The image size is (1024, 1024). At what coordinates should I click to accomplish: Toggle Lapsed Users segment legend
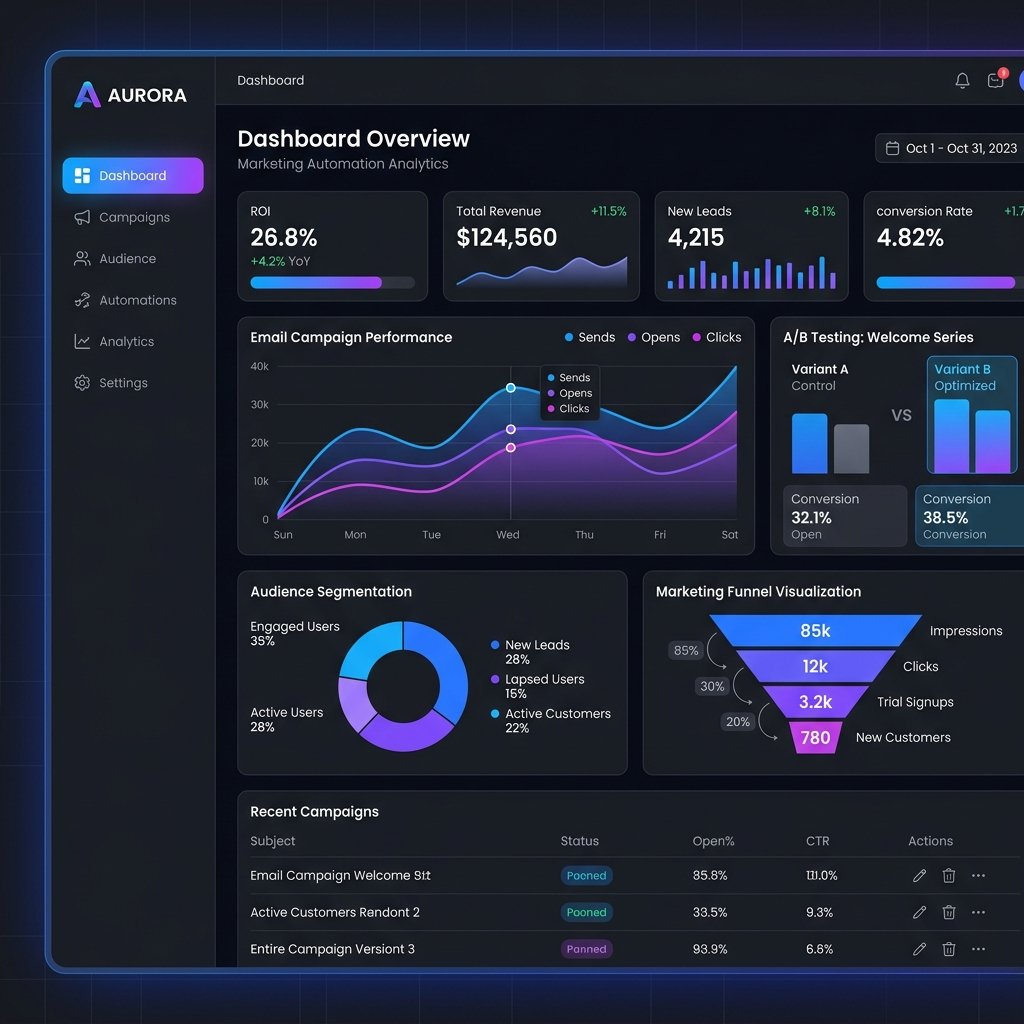[x=537, y=686]
